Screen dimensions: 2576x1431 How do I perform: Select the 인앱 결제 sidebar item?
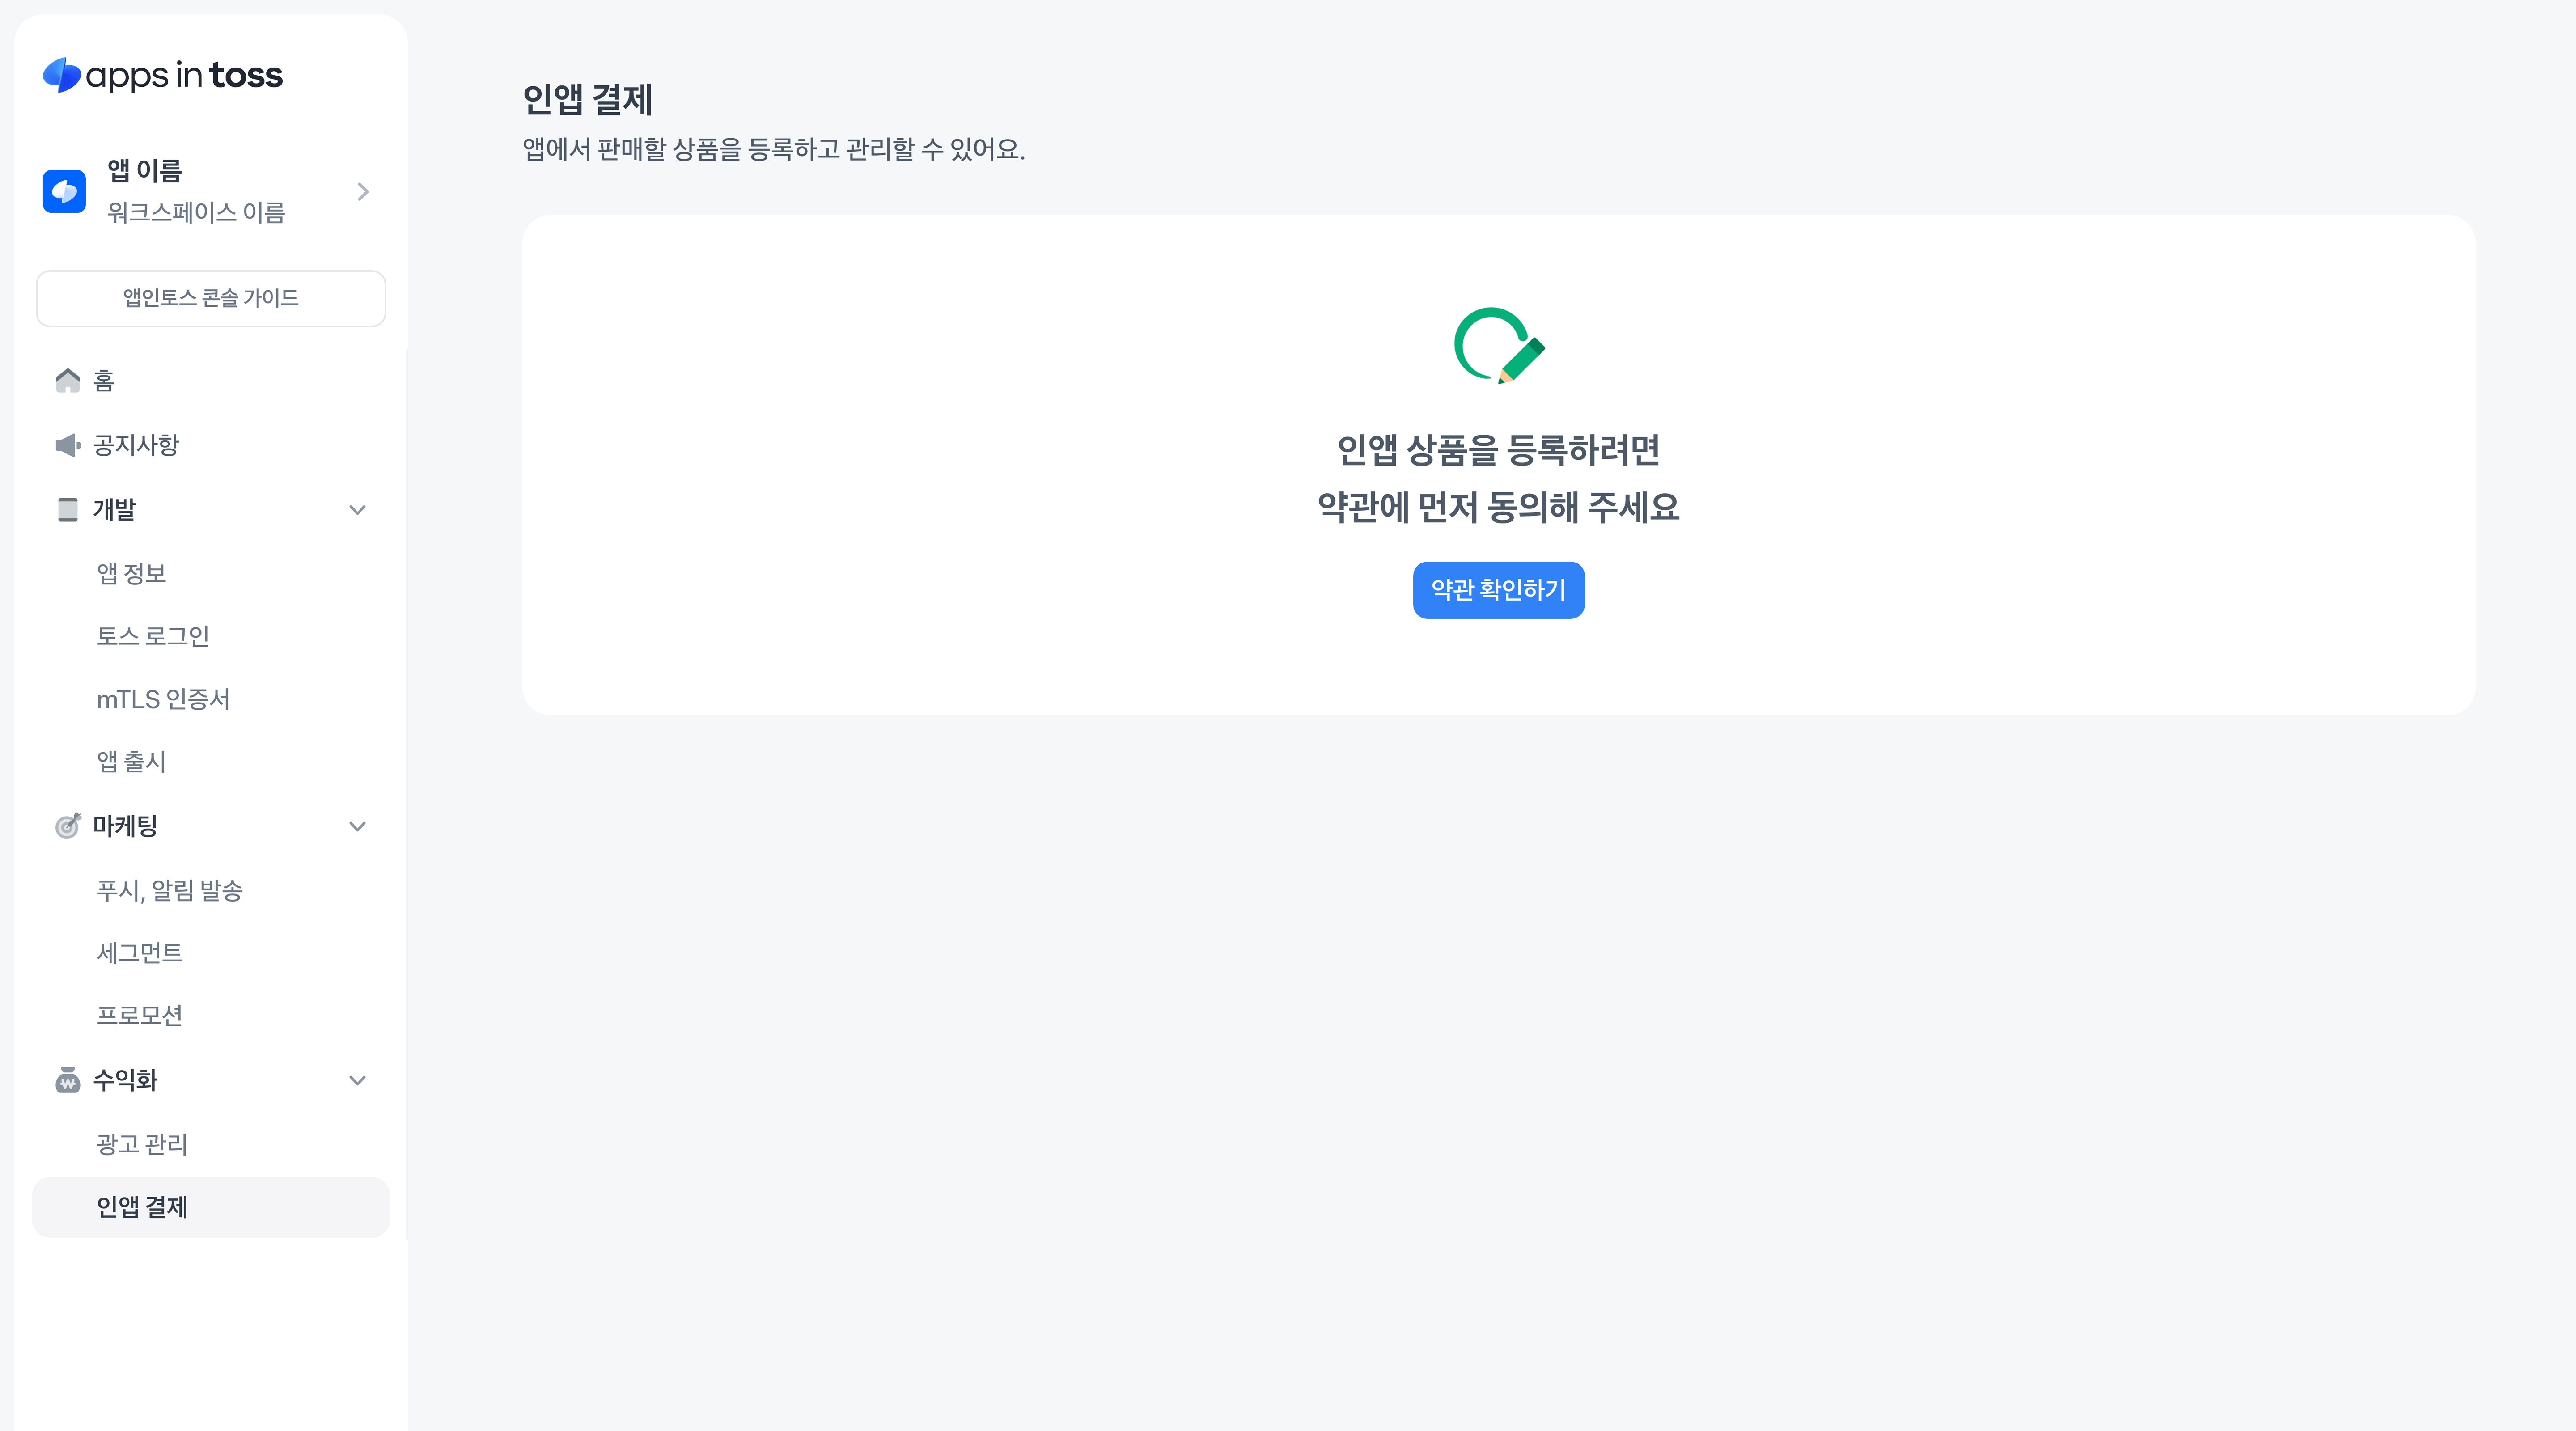(x=211, y=1207)
